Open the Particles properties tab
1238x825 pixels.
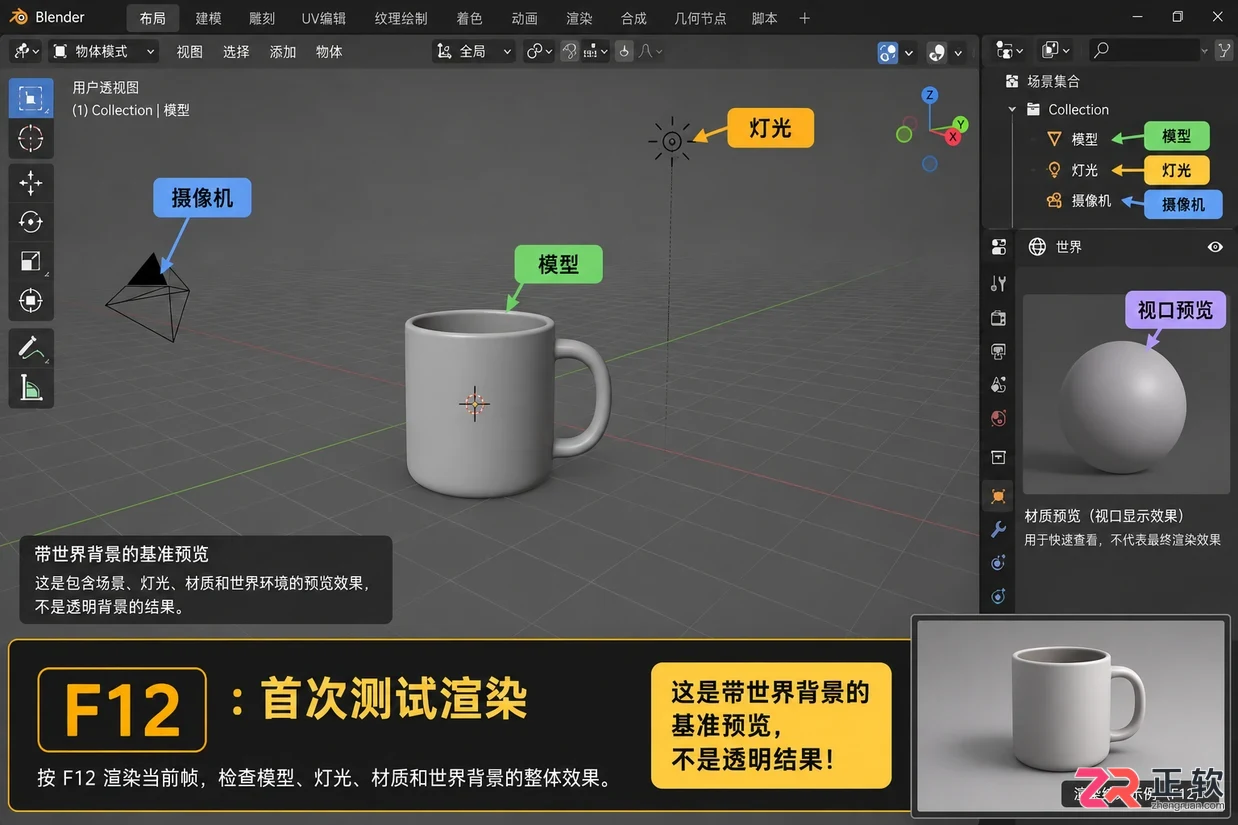(x=998, y=563)
